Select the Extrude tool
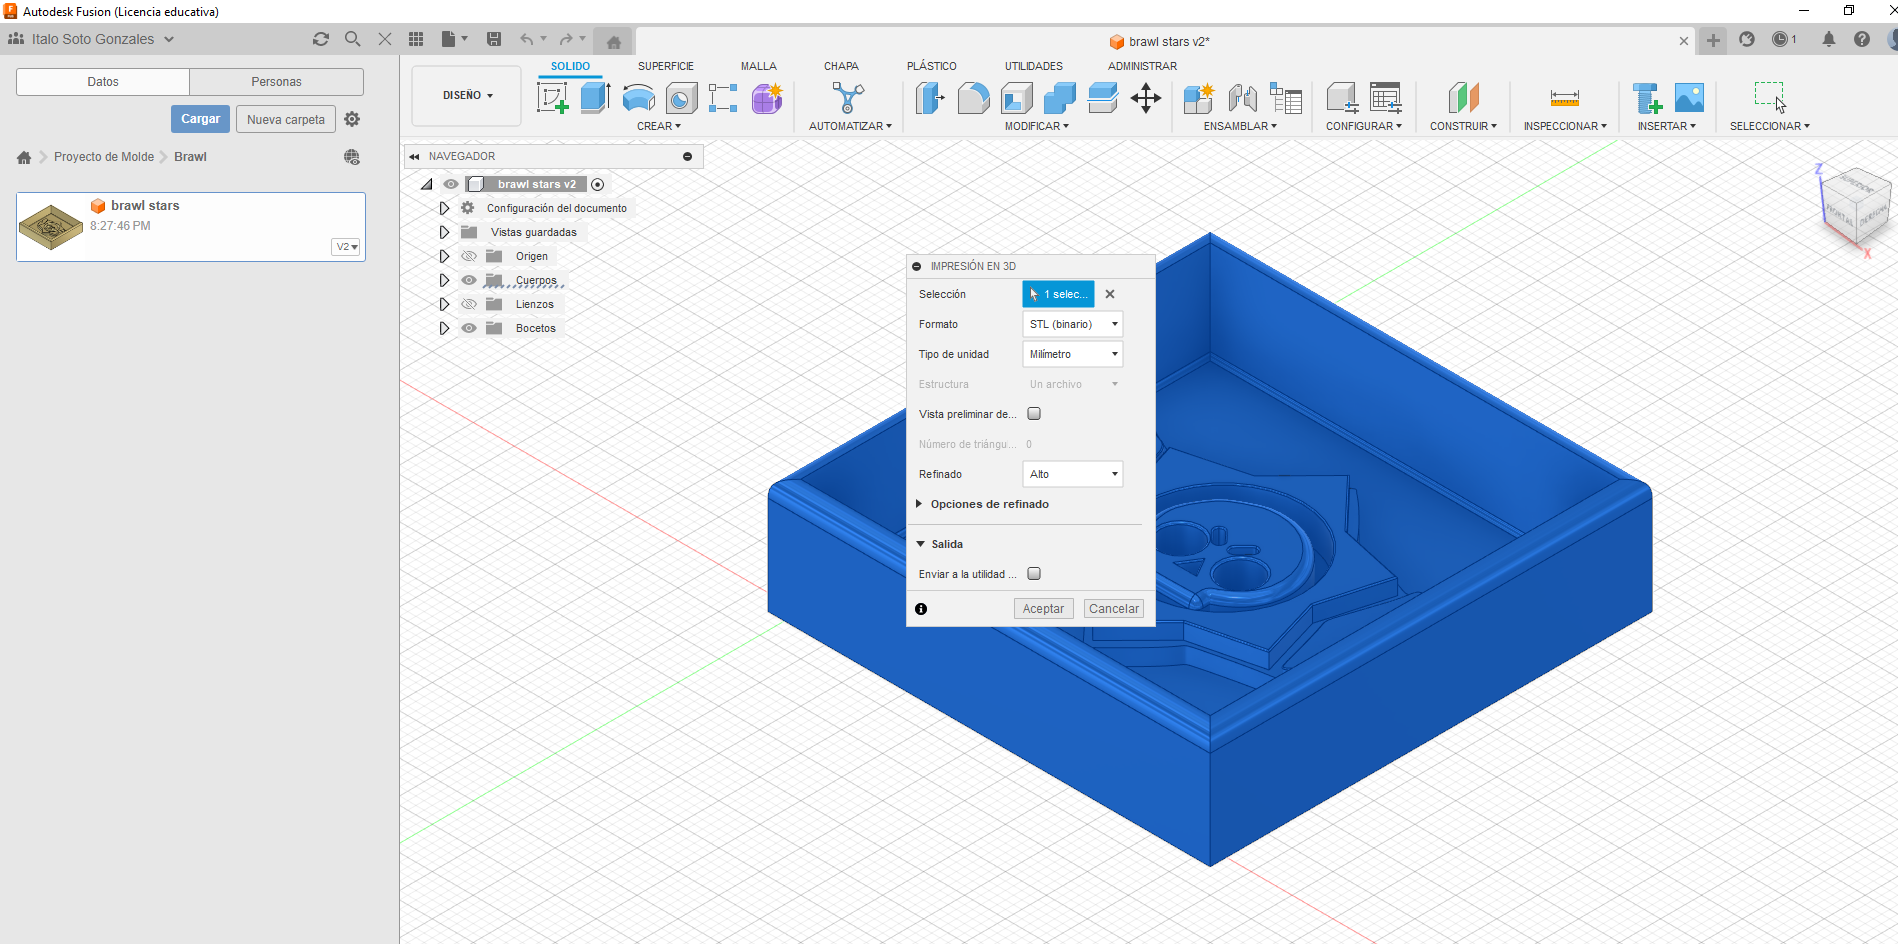Viewport: 1898px width, 944px height. 596,98
